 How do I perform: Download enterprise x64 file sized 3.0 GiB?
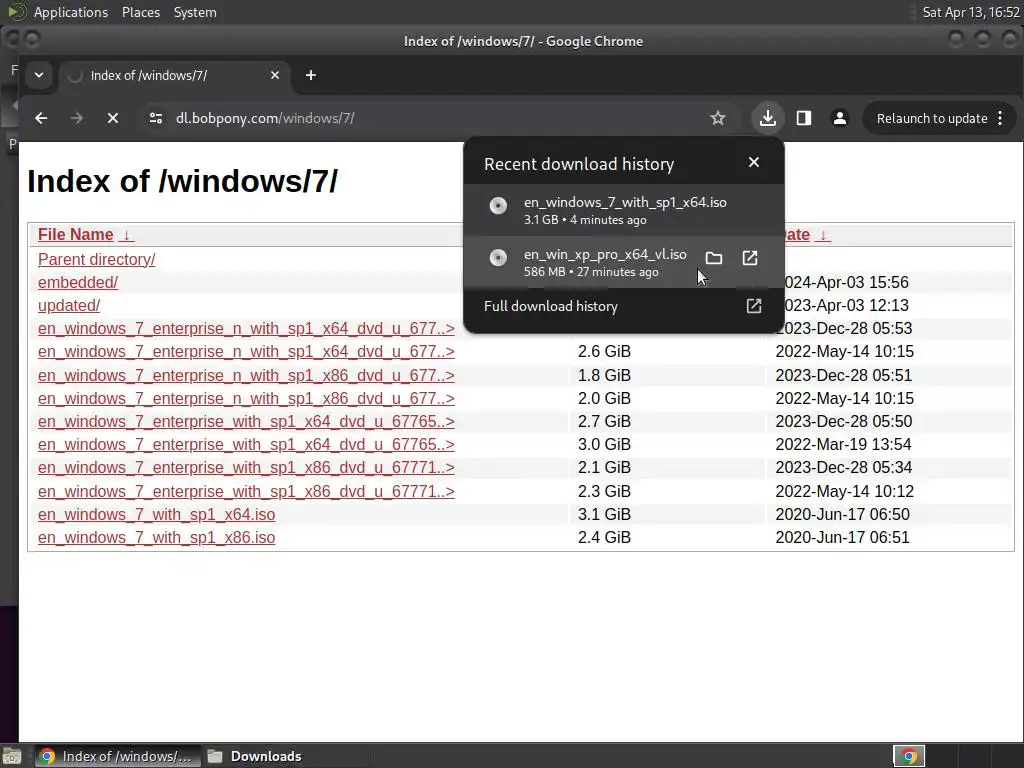[246, 444]
